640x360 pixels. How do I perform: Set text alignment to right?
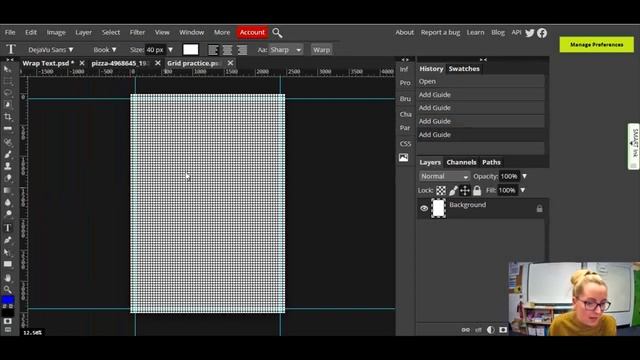[x=242, y=50]
